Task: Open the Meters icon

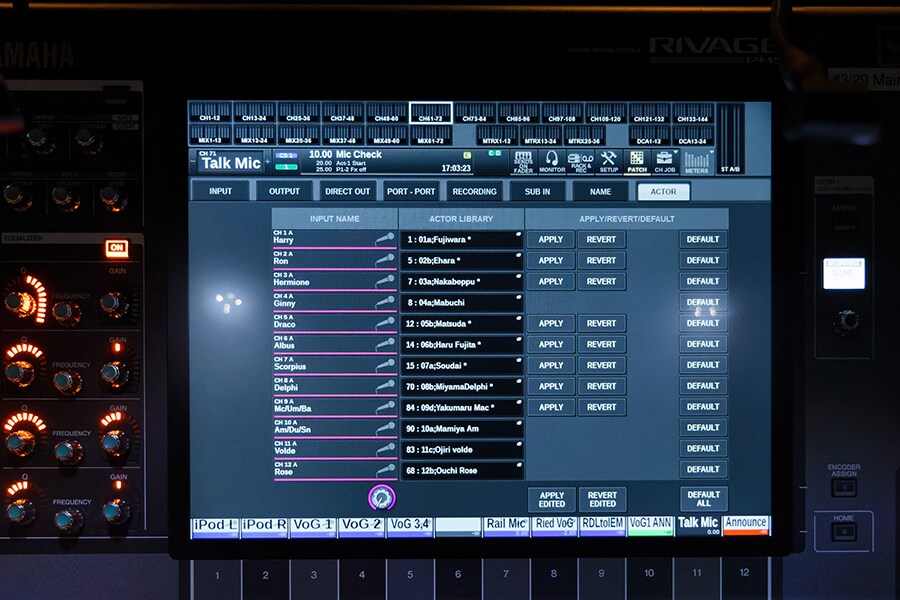Action: coord(696,162)
